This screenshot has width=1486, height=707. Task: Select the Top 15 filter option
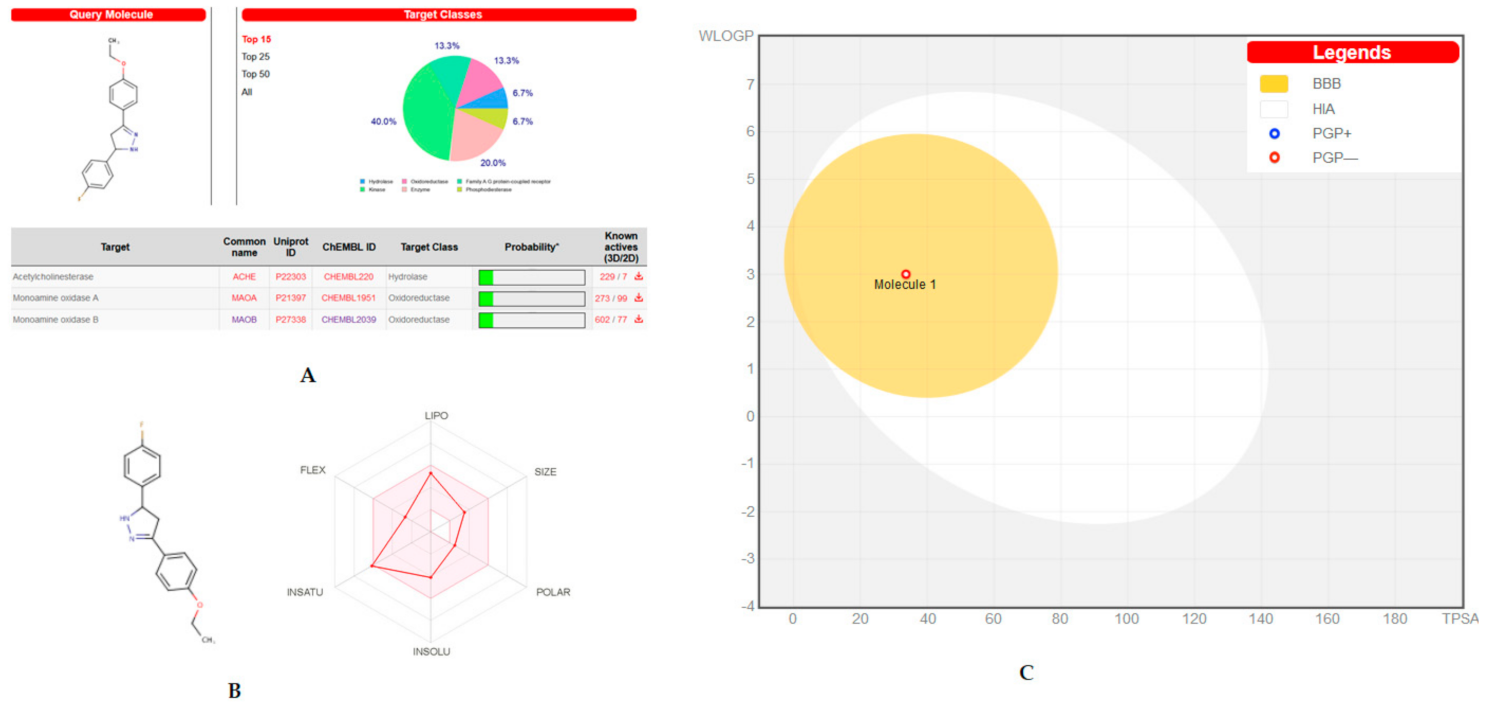pyautogui.click(x=256, y=39)
